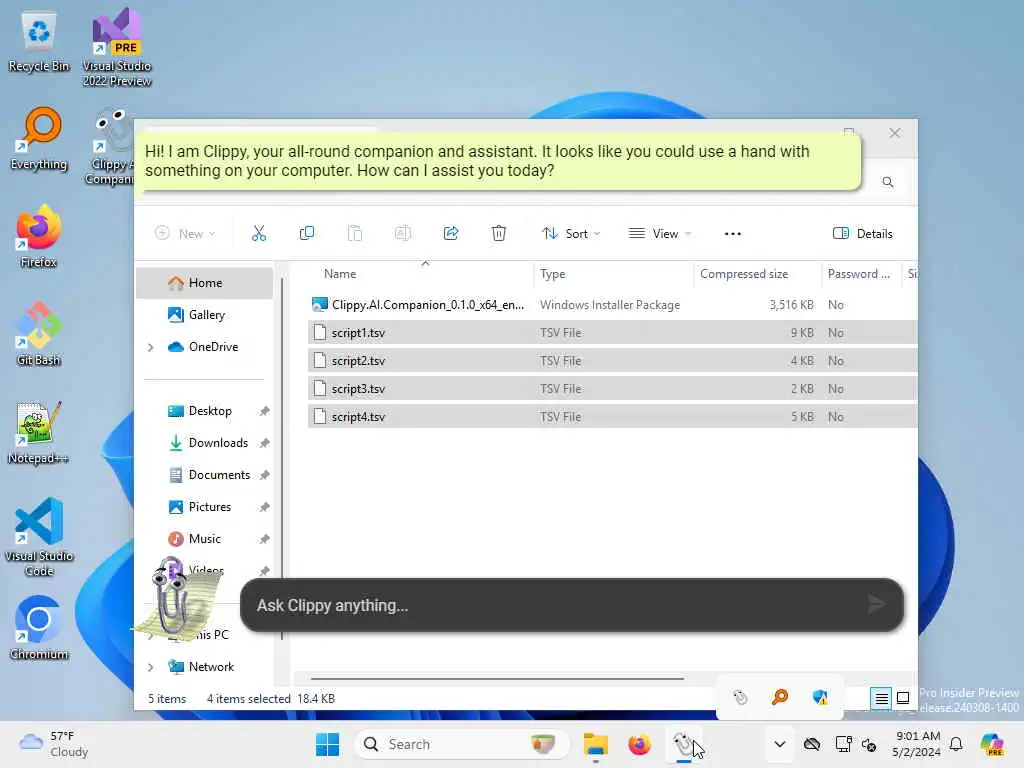Select script3.tsv file

[613, 389]
